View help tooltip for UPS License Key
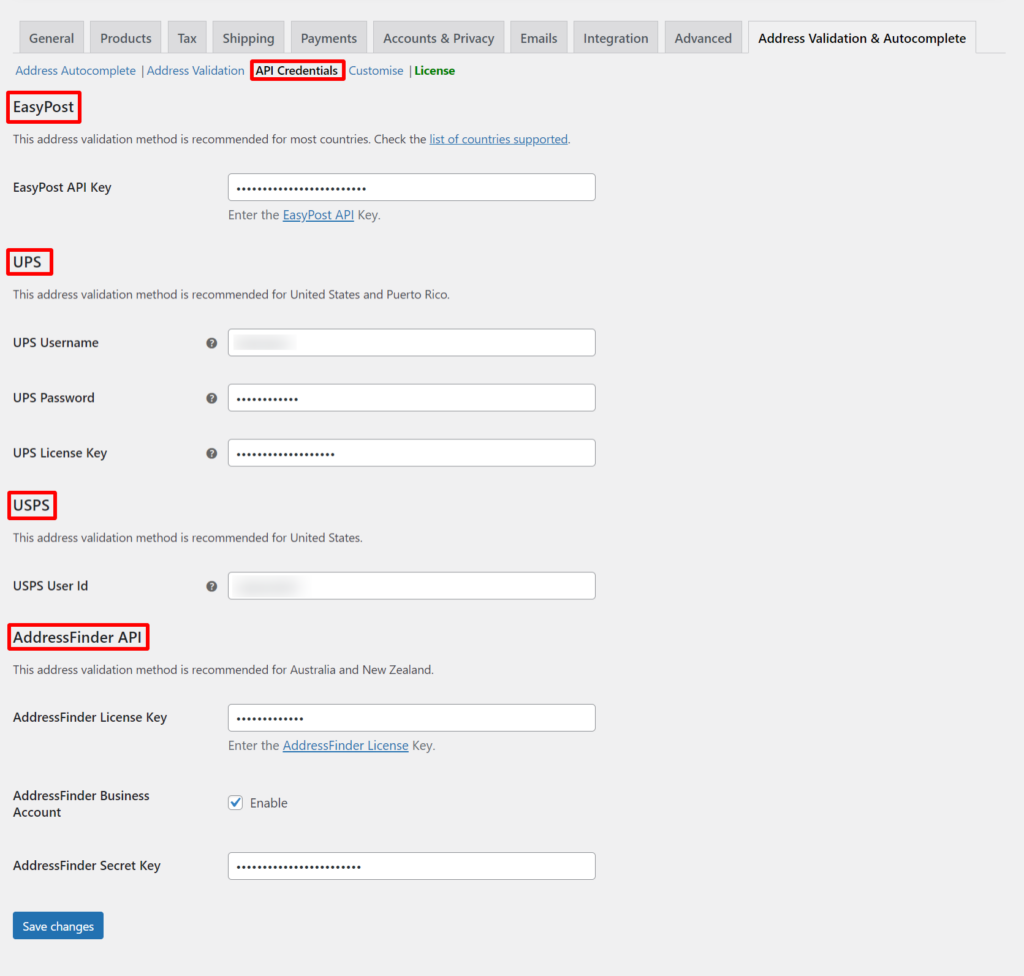The height and width of the screenshot is (976, 1024). click(x=212, y=452)
